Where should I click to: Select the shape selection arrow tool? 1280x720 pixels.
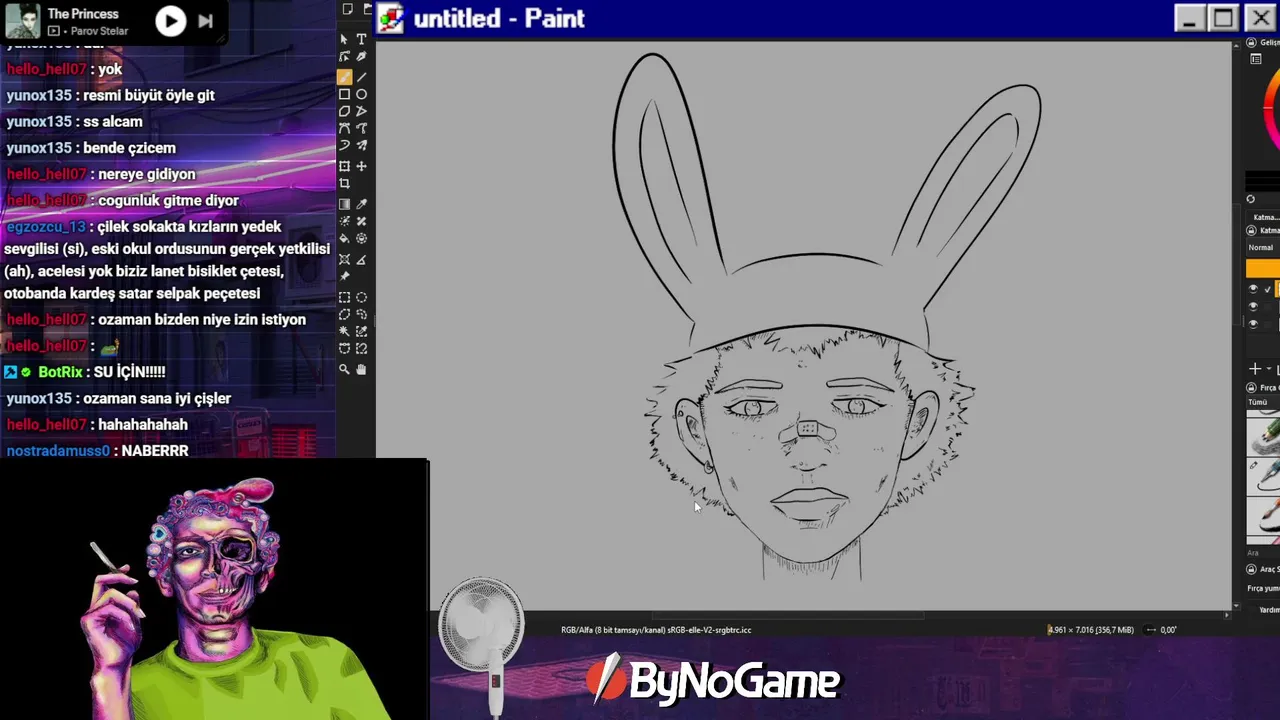(x=344, y=40)
